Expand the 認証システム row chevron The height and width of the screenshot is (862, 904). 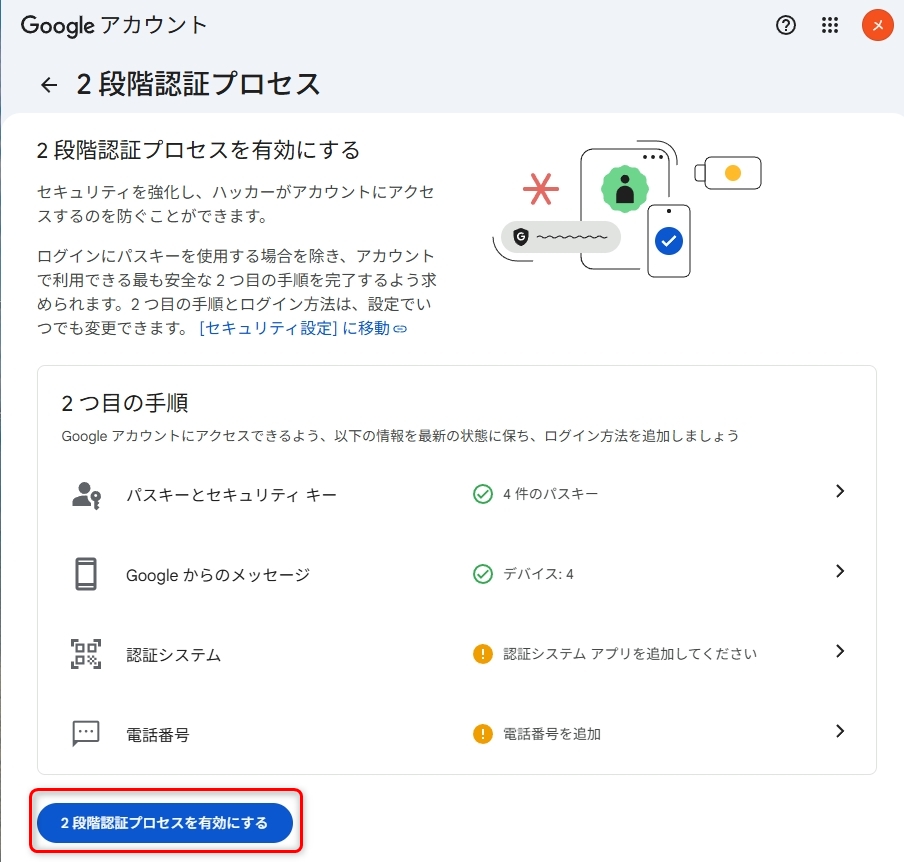[840, 652]
